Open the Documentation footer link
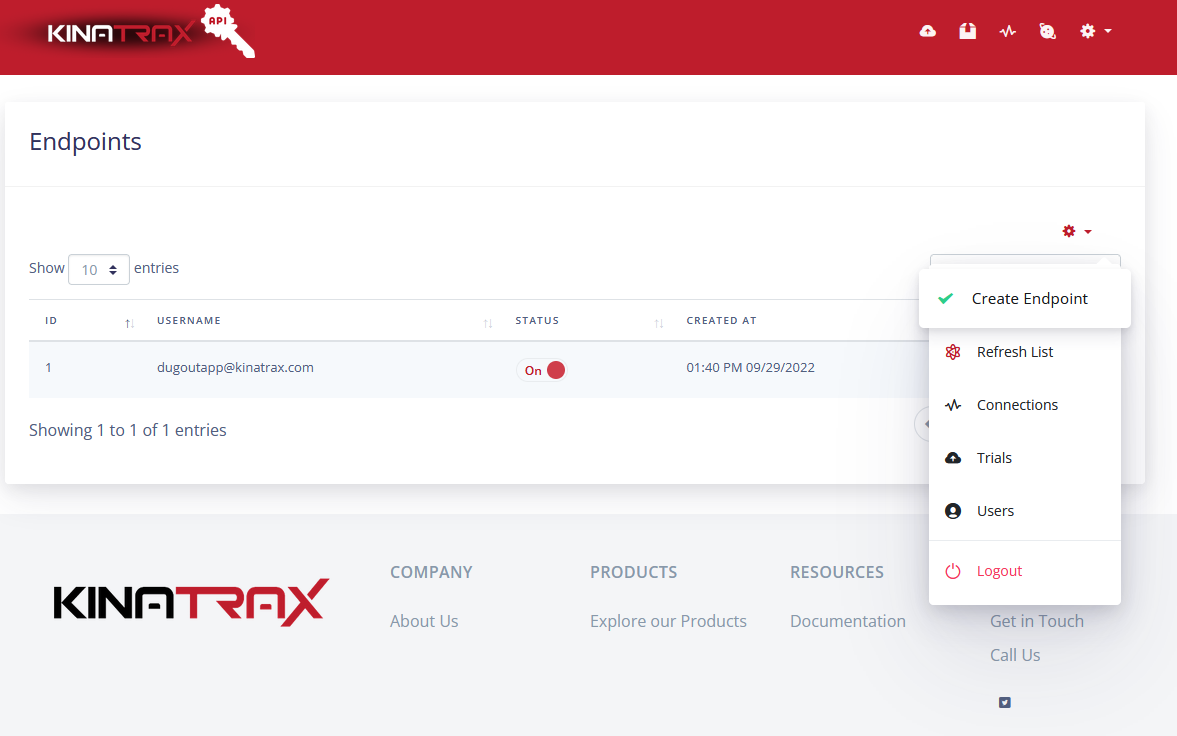The width and height of the screenshot is (1177, 736). point(847,621)
